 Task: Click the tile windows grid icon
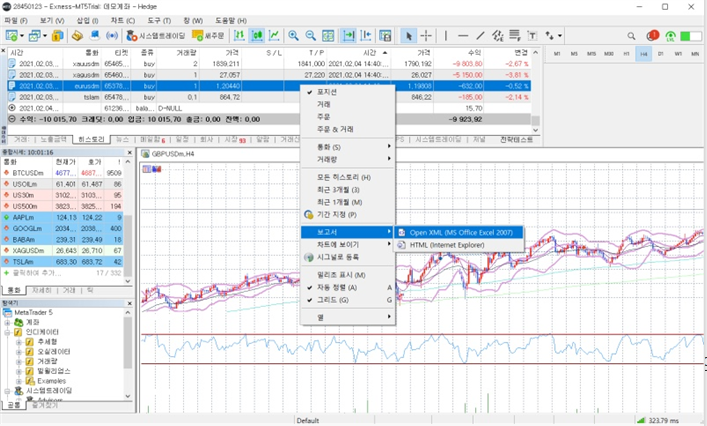tap(328, 36)
